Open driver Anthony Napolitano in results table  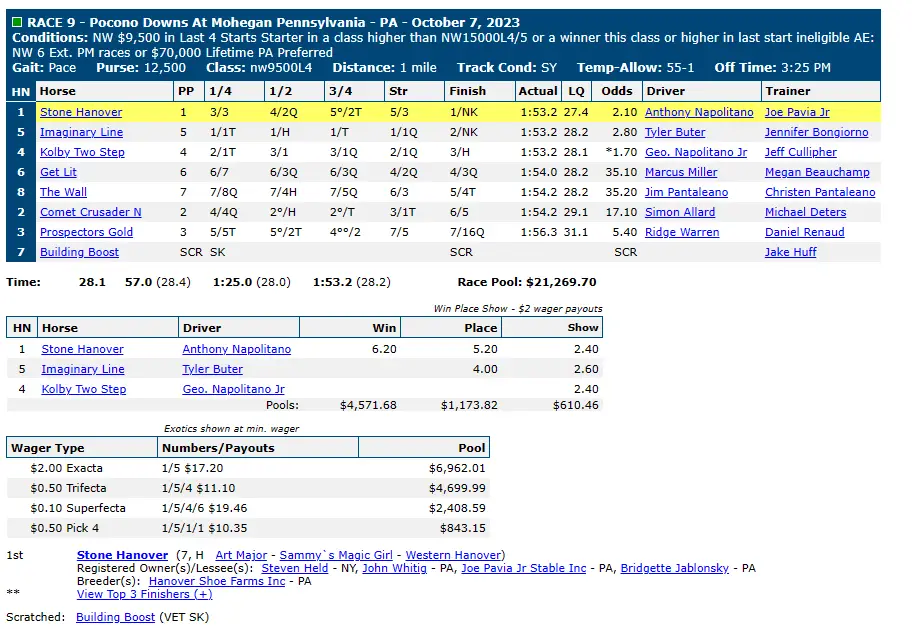(699, 112)
